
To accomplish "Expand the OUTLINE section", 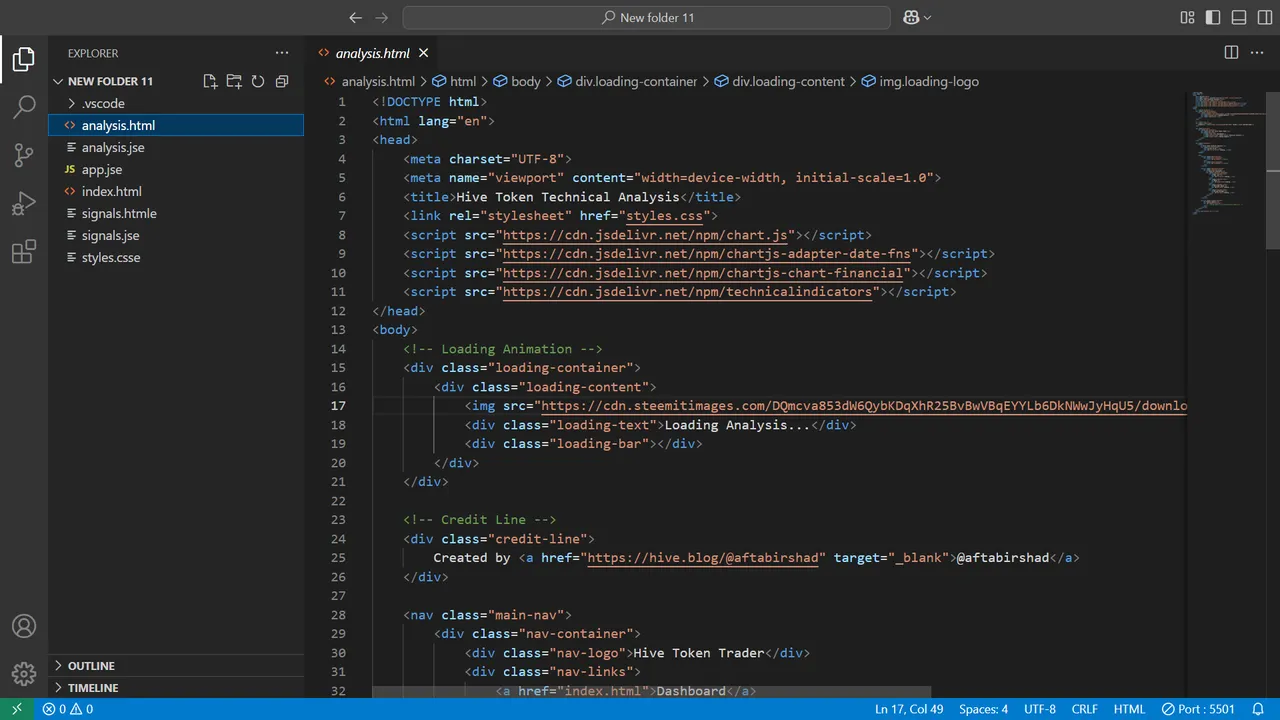I will (x=176, y=665).
